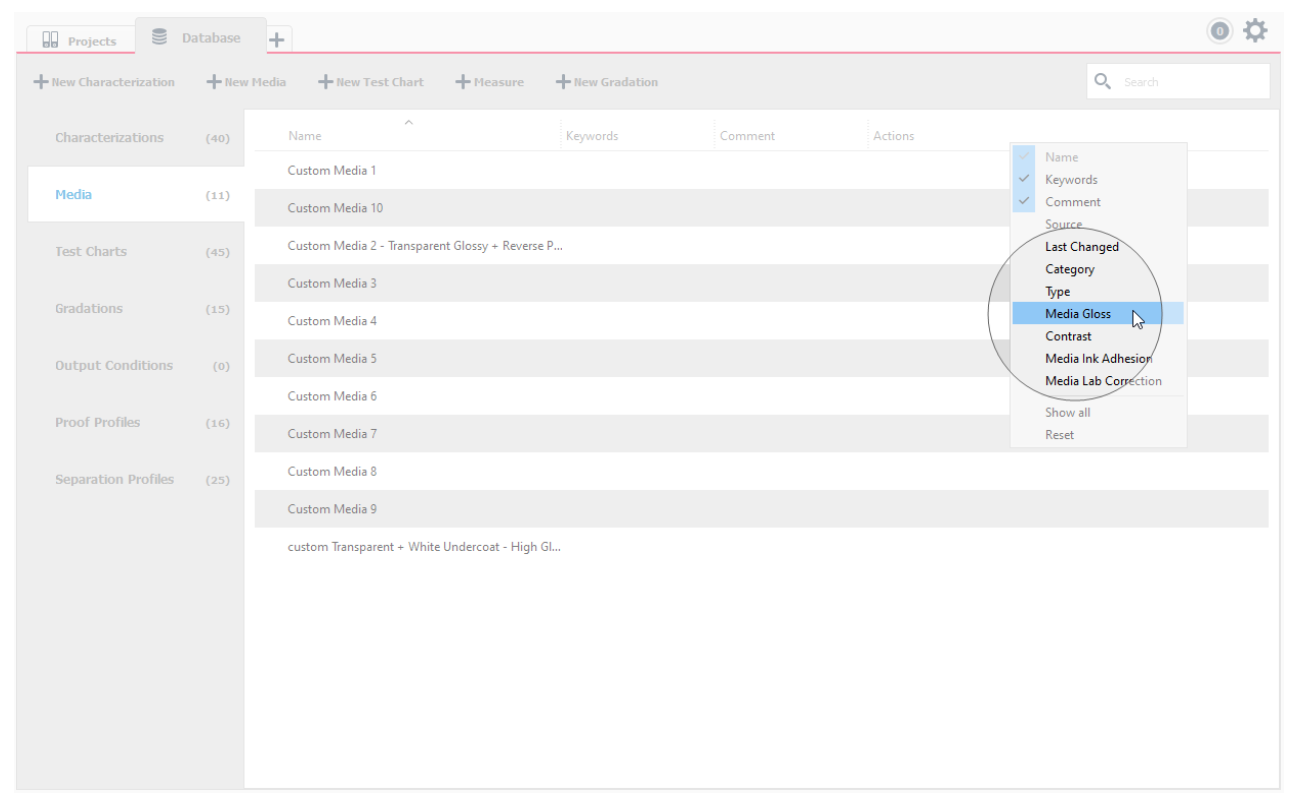The image size is (1293, 810).
Task: Open the settings gear icon
Action: (x=1255, y=31)
